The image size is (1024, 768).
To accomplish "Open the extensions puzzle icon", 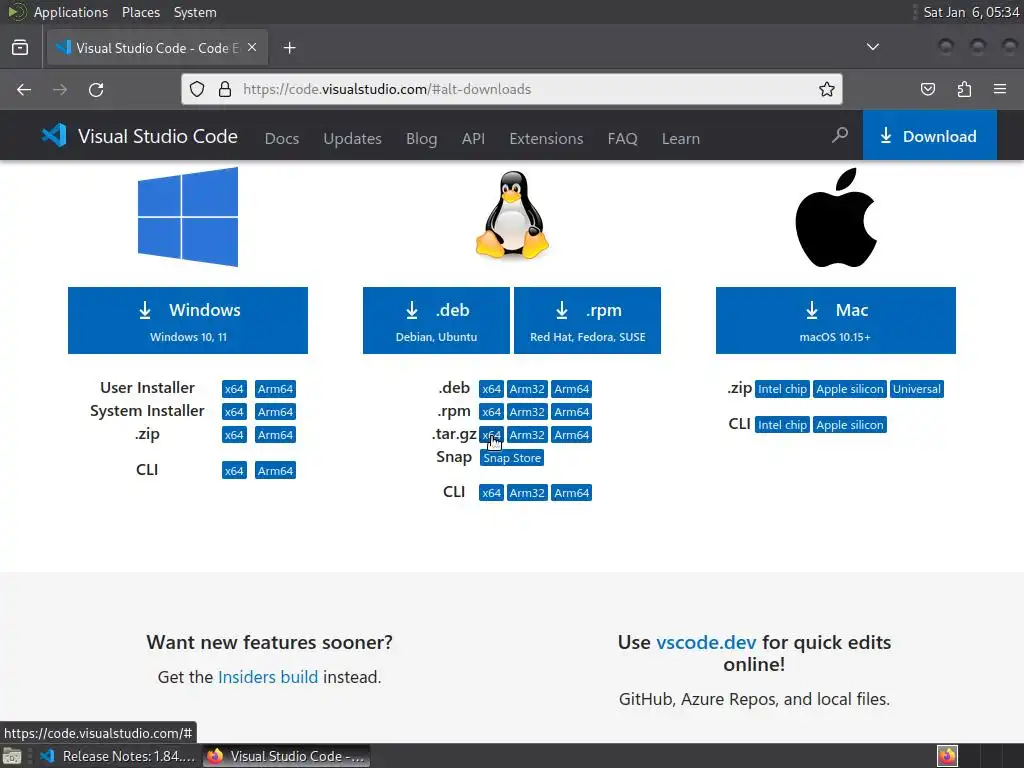I will pyautogui.click(x=964, y=89).
